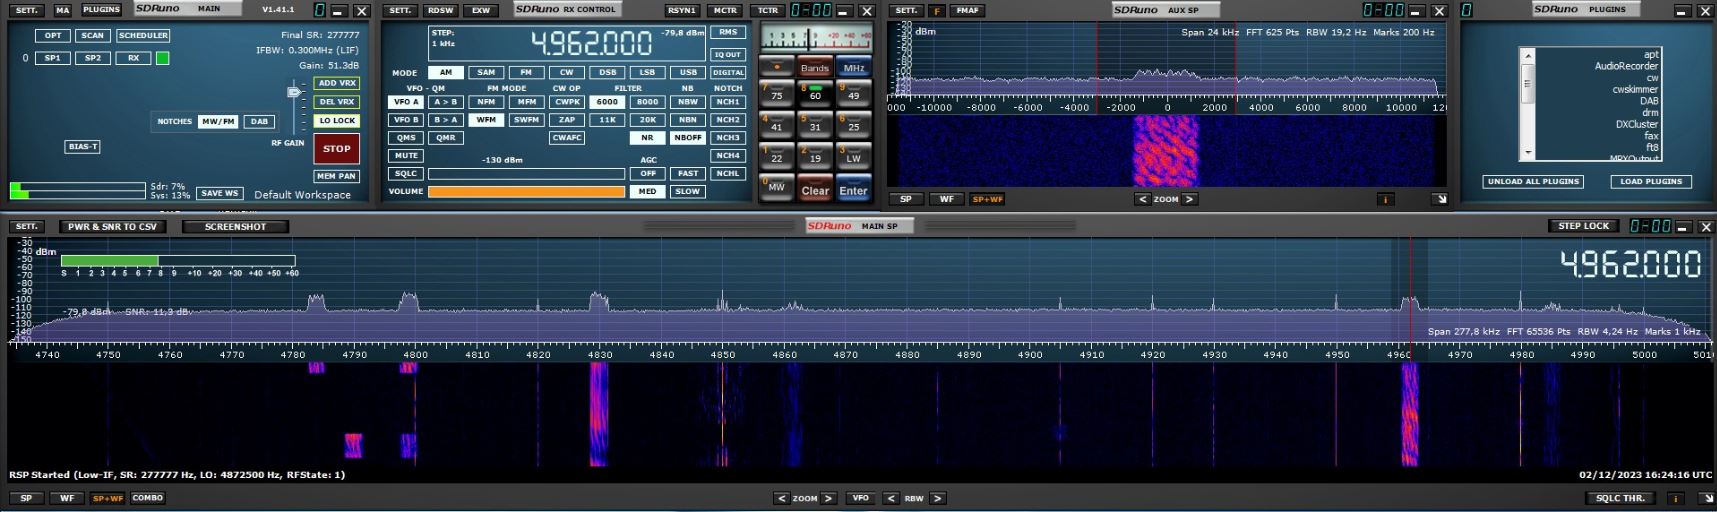
Task: Open the PLUGINS panel from Main window
Action: click(x=101, y=10)
